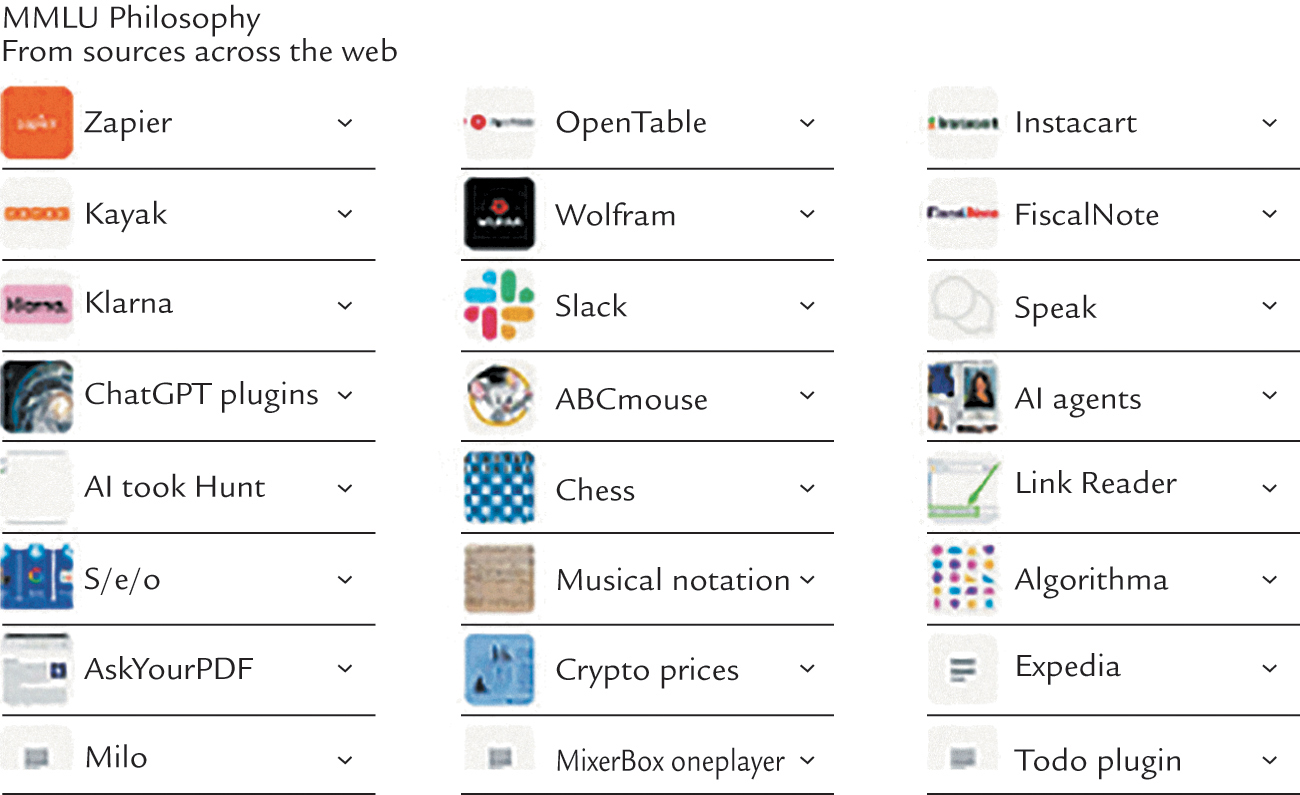This screenshot has height=795, width=1300.
Task: Click the pink Klarna icon
Action: coord(37,304)
